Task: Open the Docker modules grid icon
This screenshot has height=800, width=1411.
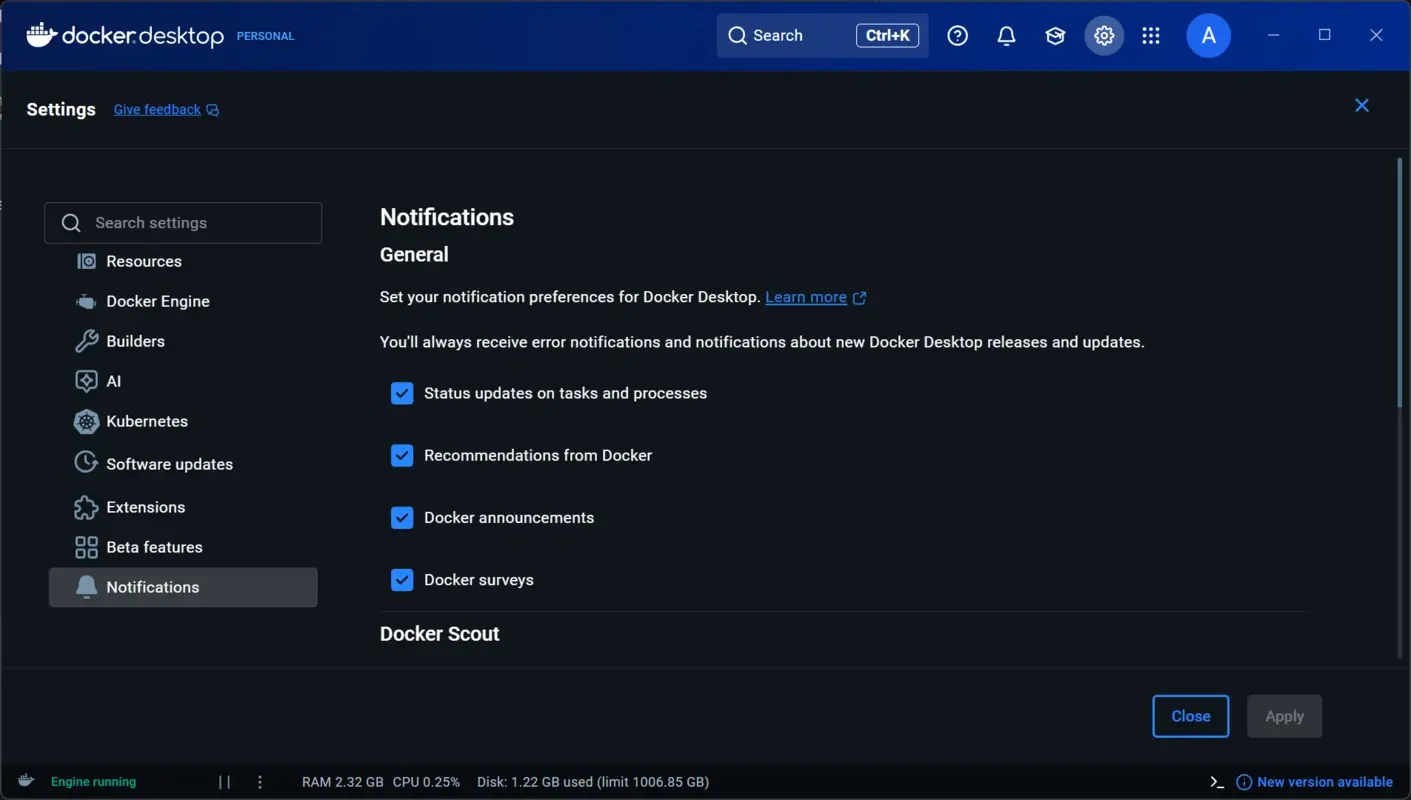Action: pos(1150,35)
